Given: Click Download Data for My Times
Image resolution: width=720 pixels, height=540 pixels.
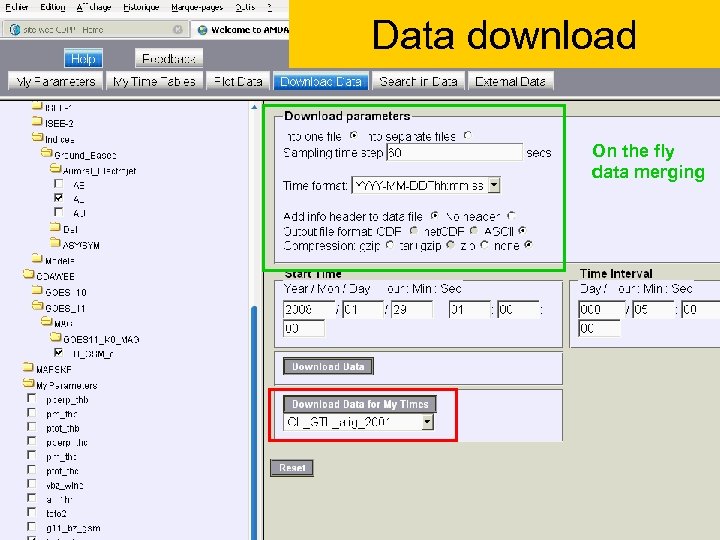Looking at the screenshot, I should (360, 404).
